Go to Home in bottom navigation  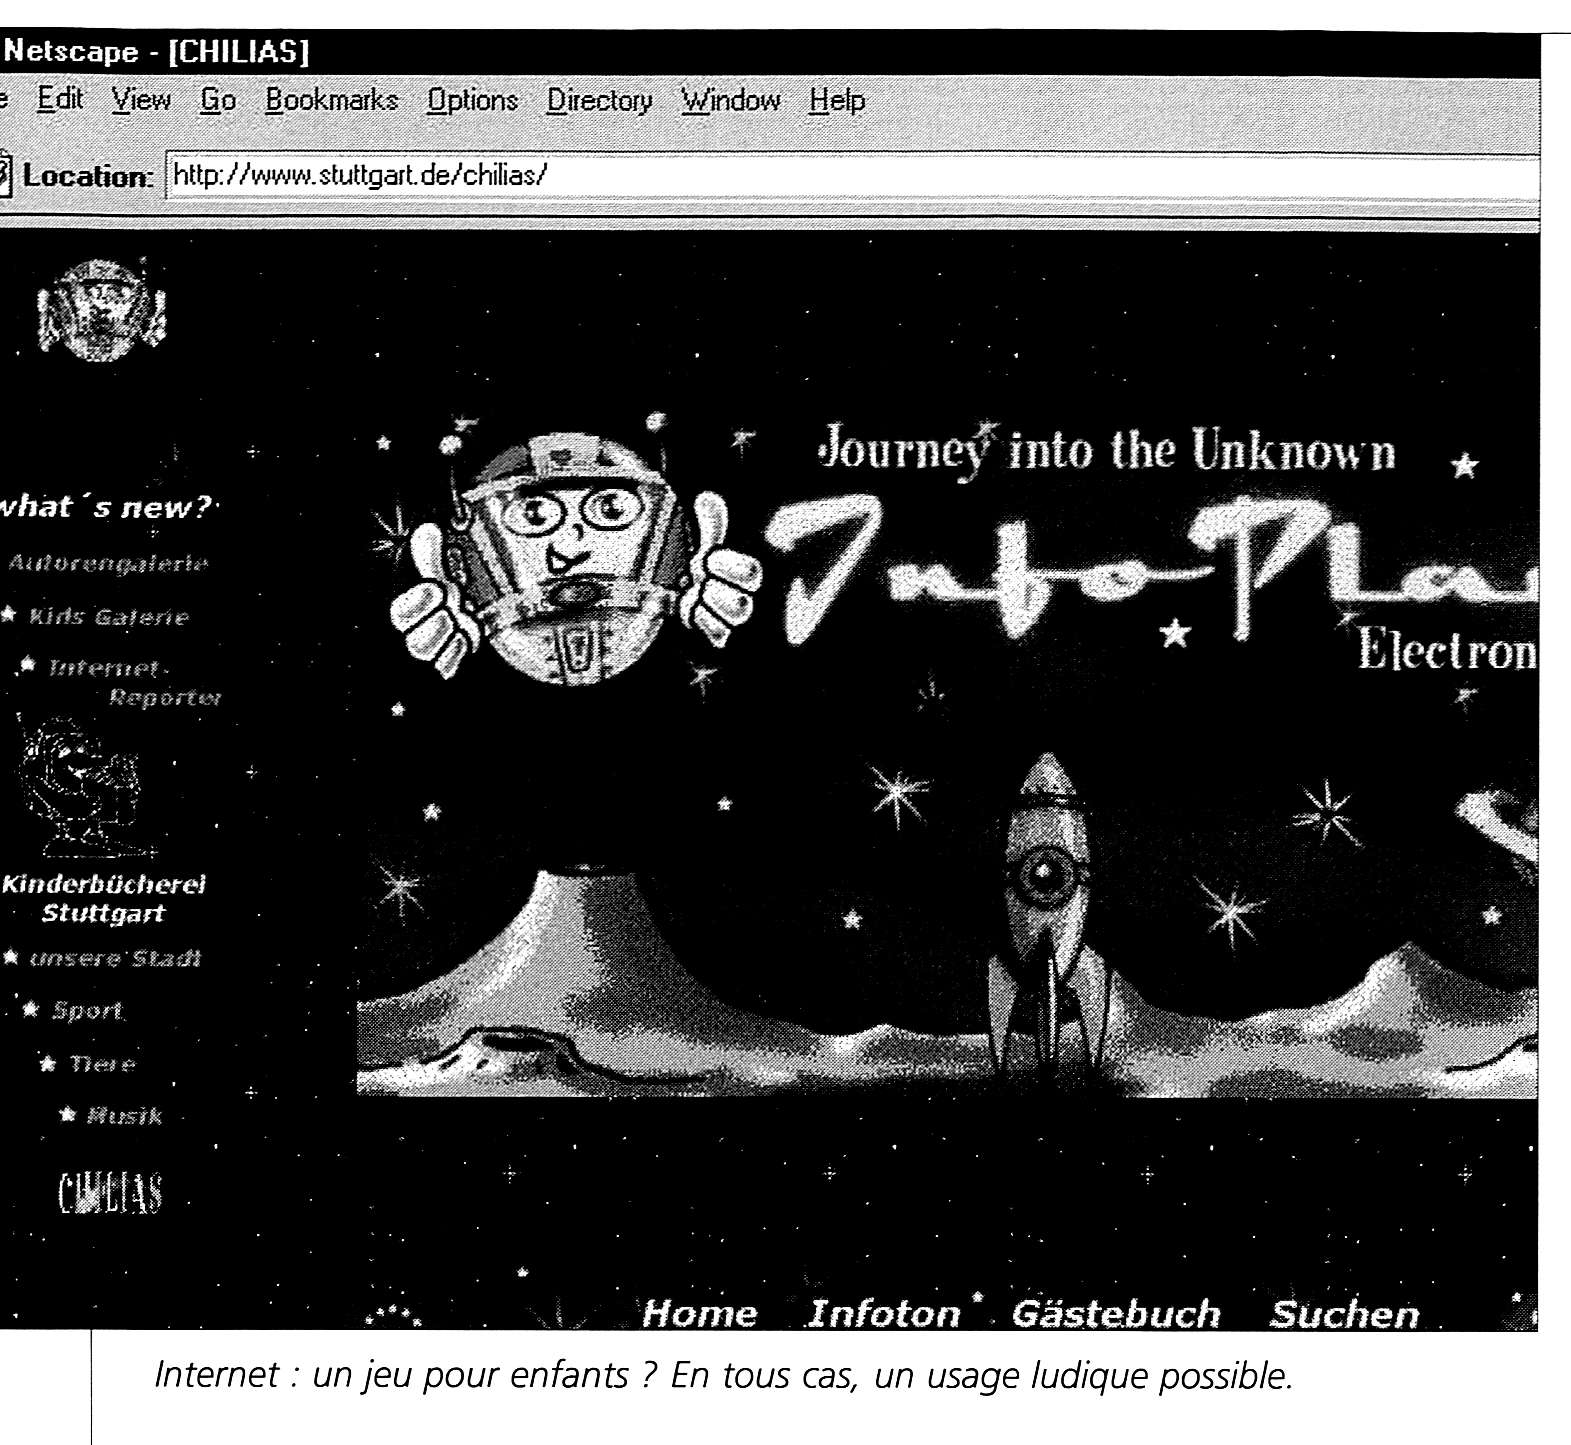click(700, 1313)
